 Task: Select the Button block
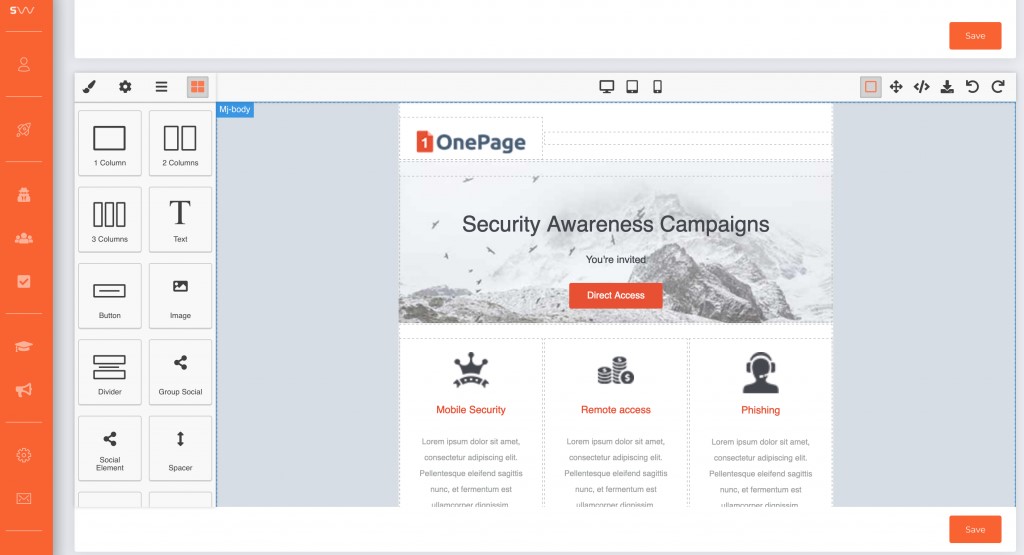(110, 296)
